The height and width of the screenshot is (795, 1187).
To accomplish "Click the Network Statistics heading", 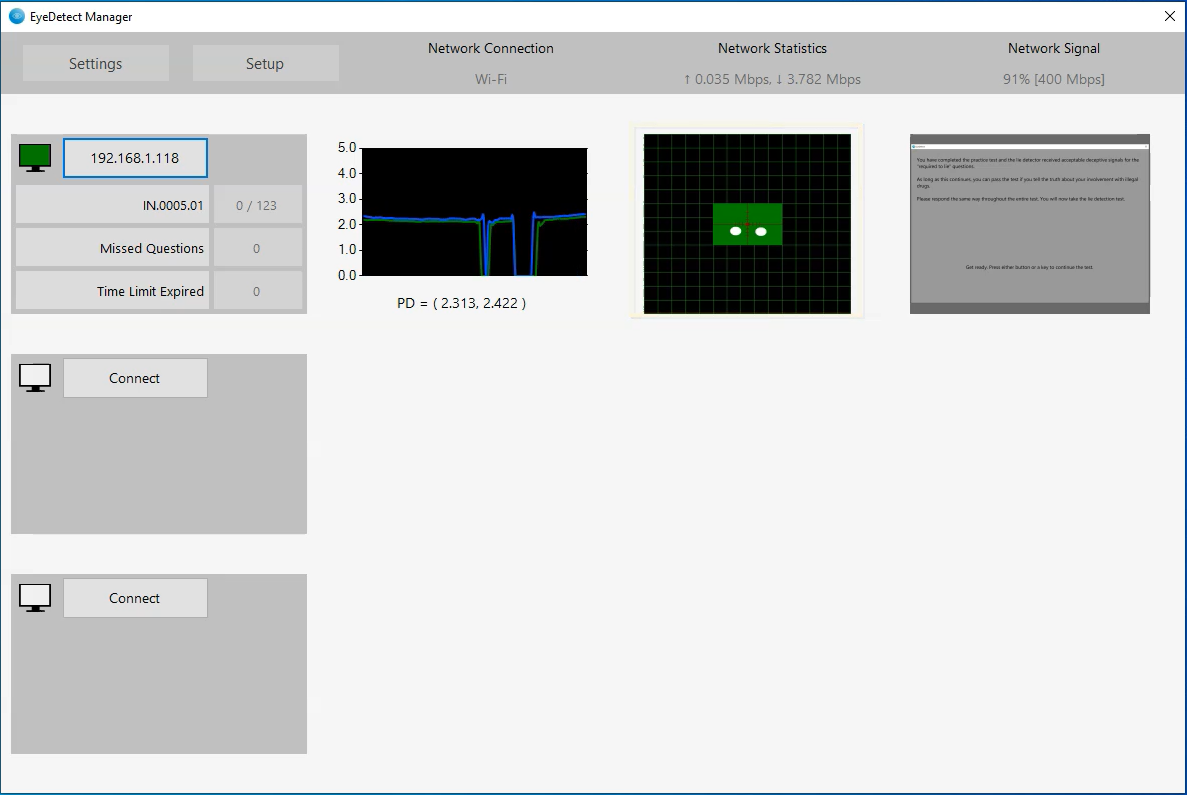I will tap(772, 48).
